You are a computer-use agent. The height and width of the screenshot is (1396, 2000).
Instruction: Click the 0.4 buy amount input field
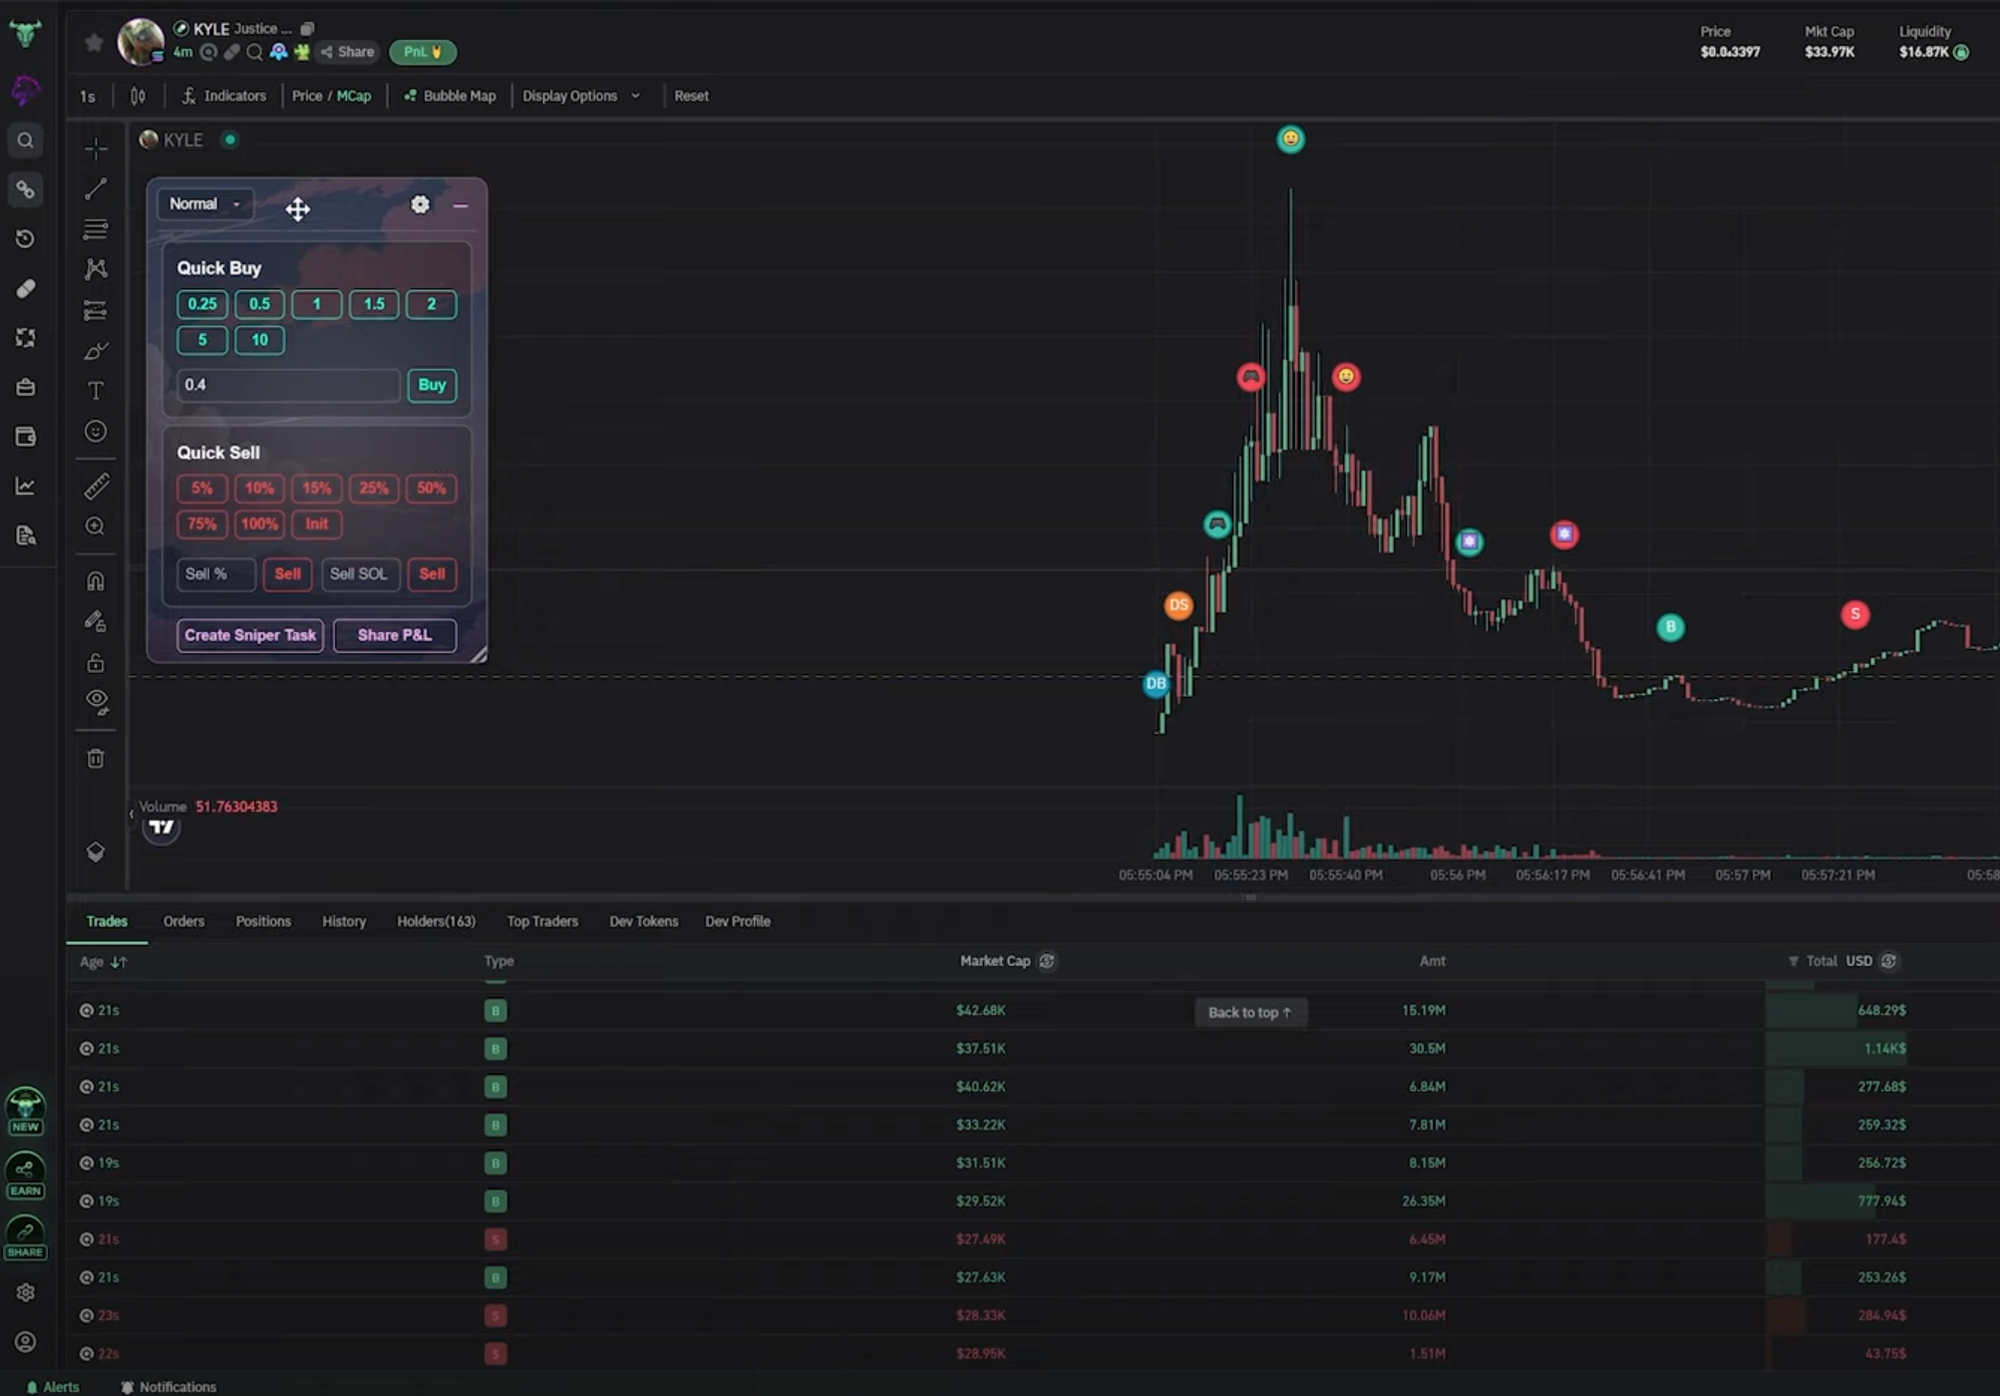coord(288,384)
